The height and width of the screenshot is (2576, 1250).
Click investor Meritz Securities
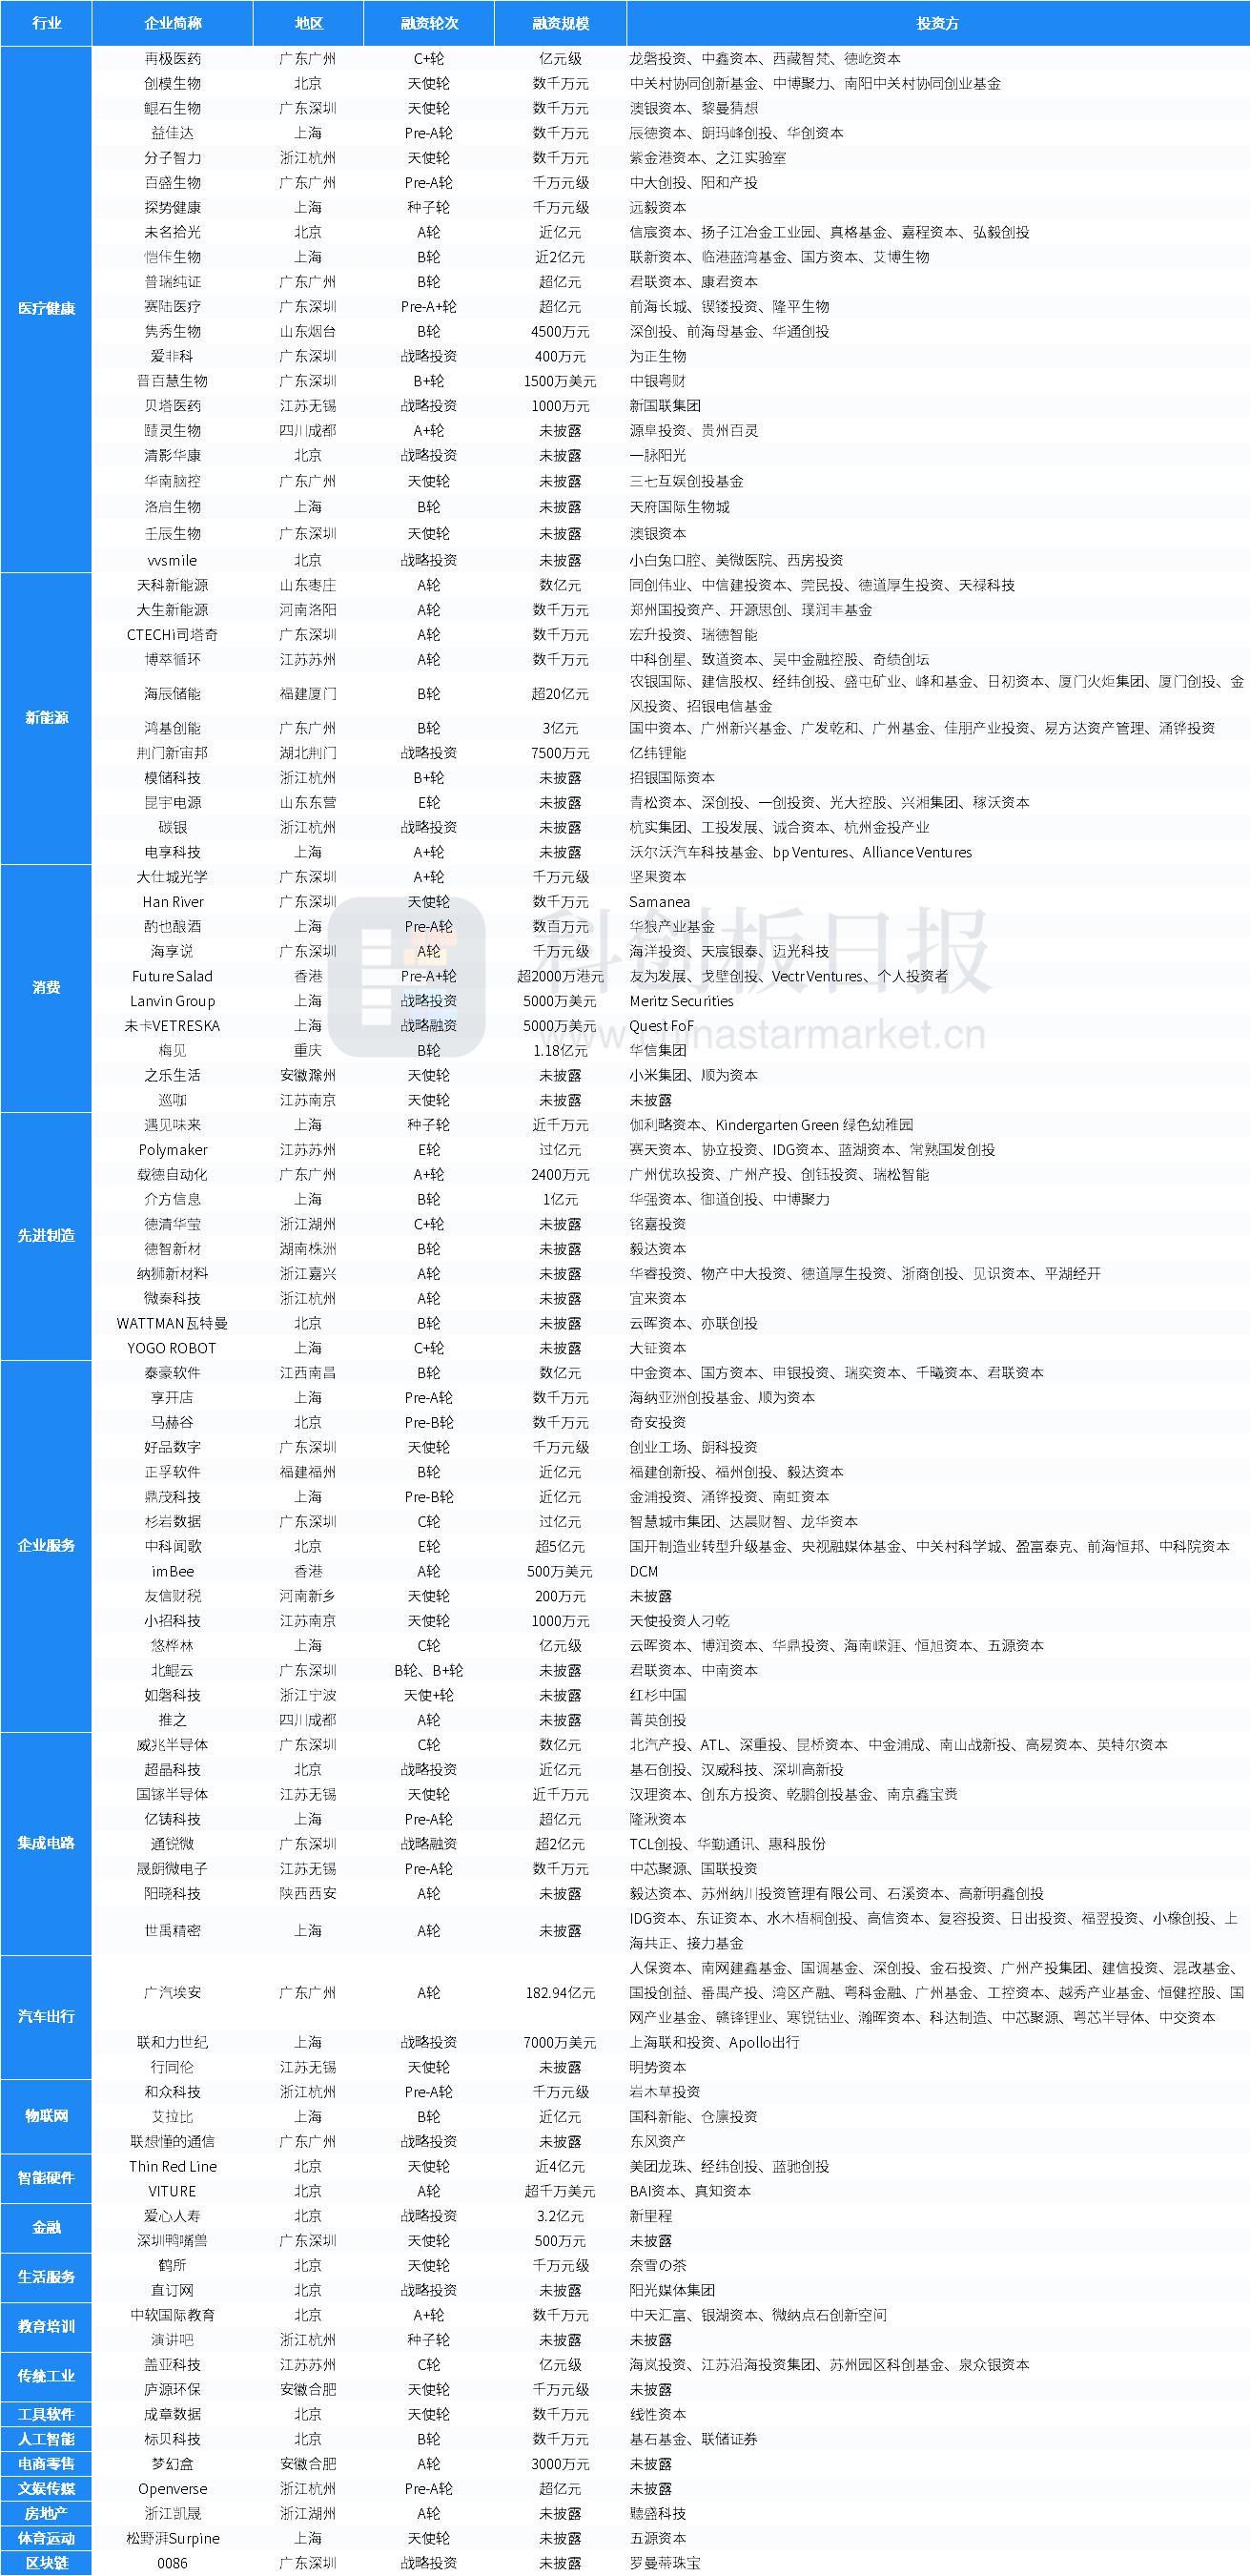click(x=681, y=1001)
